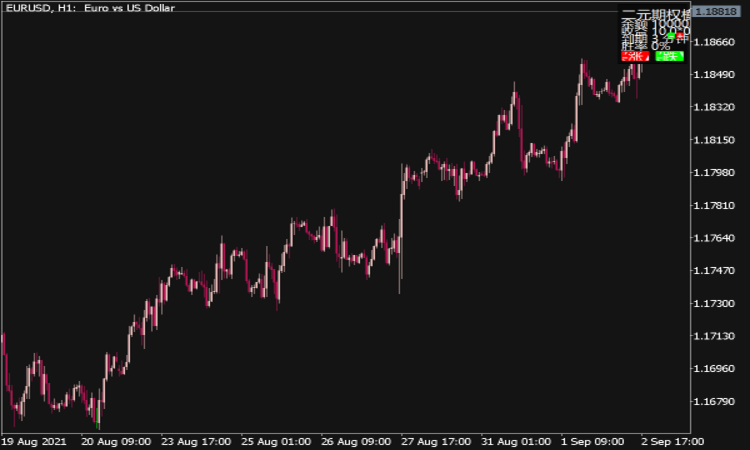The image size is (750, 450).
Task: Click the 31 Aug 01:00 time label
Action: click(516, 441)
